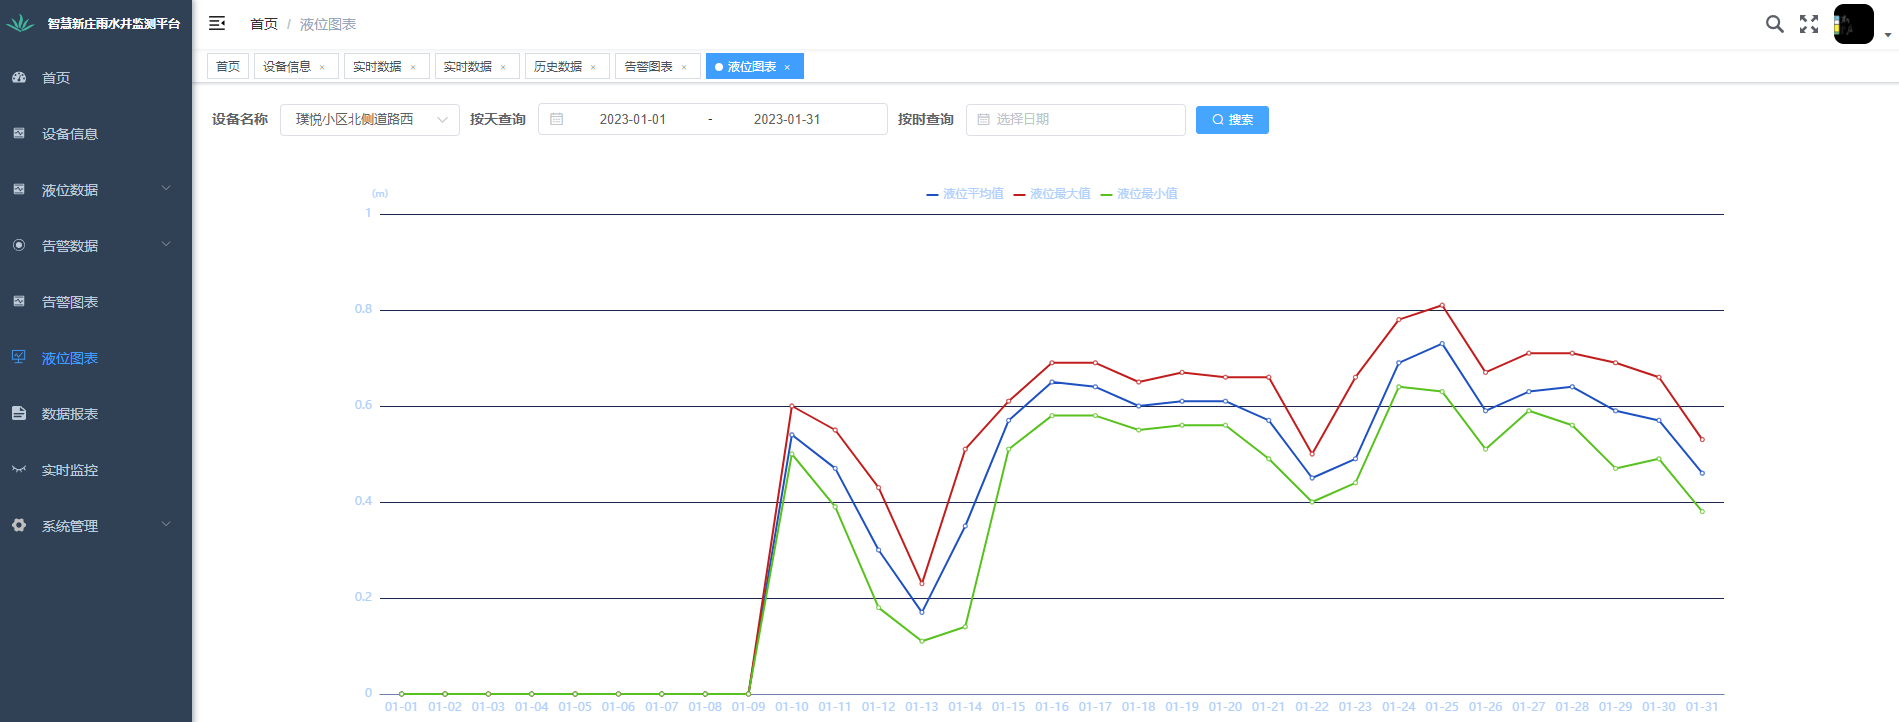Click the 系统管理 gear icon

[19, 526]
